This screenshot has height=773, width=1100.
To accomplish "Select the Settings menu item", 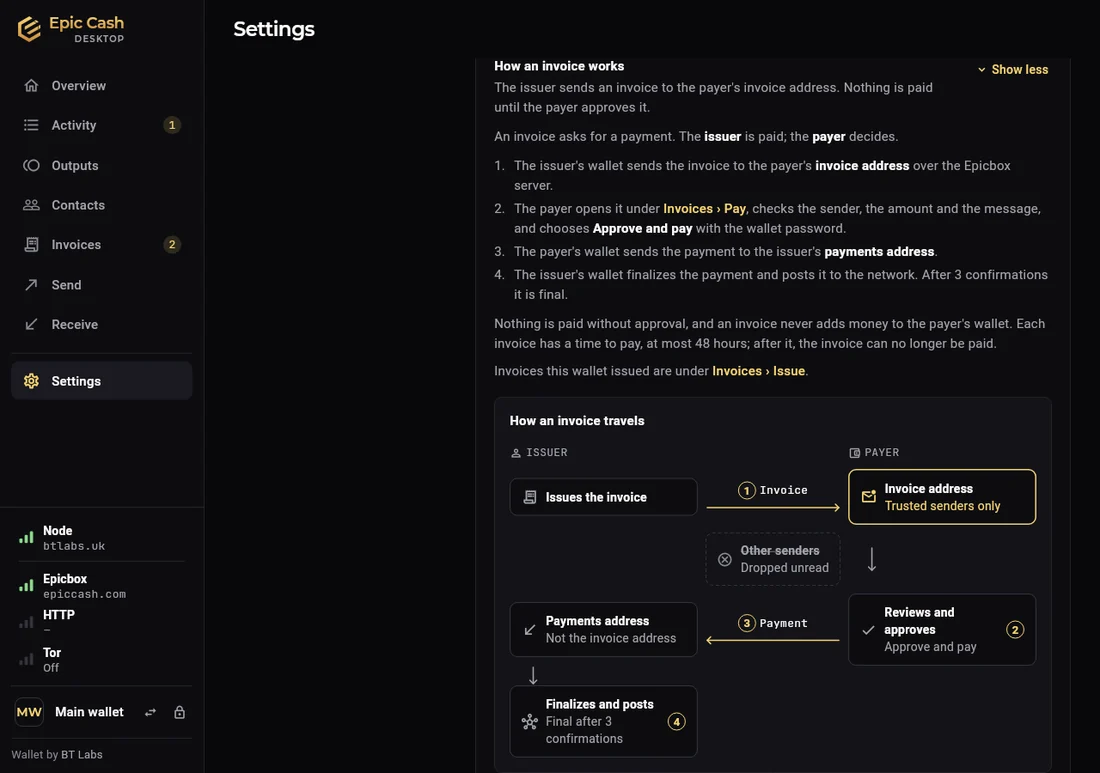I will [x=102, y=381].
